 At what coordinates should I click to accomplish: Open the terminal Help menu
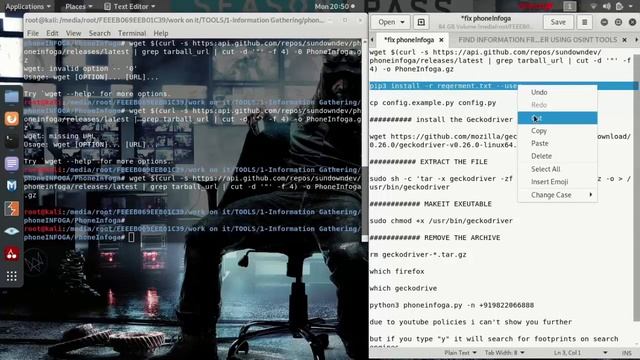pos(161,33)
